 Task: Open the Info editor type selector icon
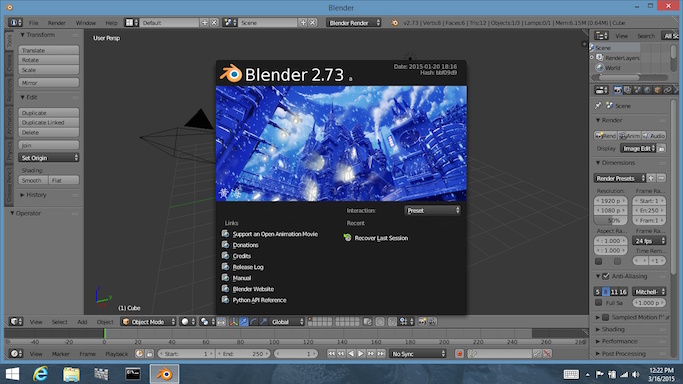[15, 22]
